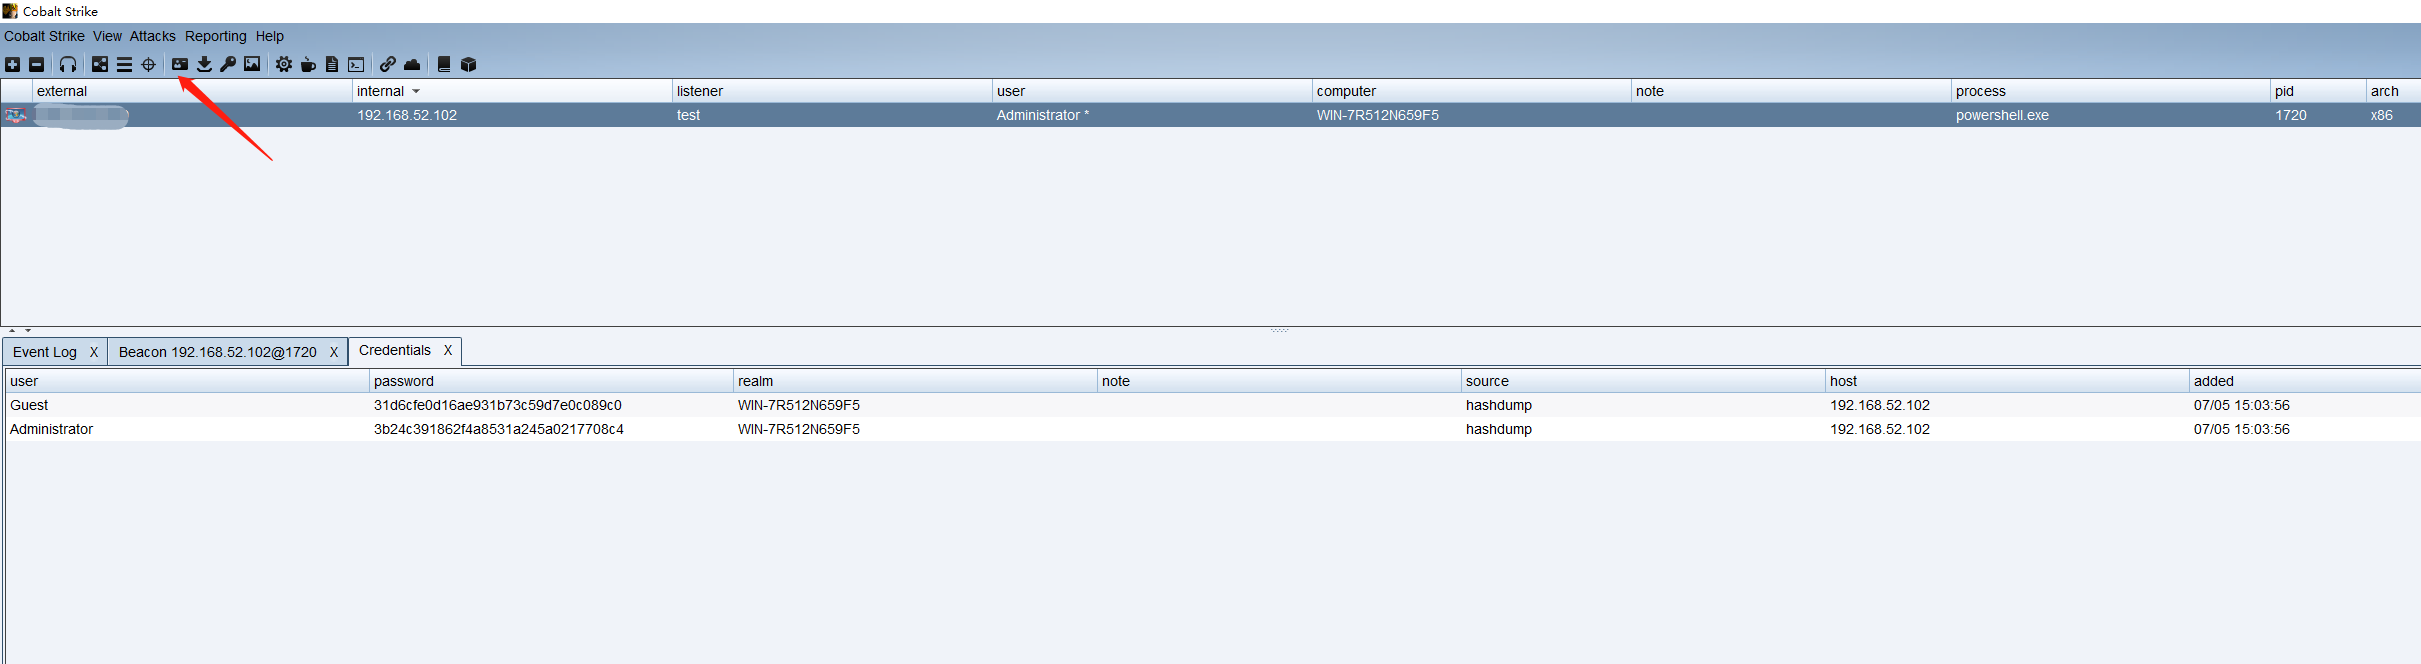Select session internal IP 192.168.52.102

pos(407,115)
